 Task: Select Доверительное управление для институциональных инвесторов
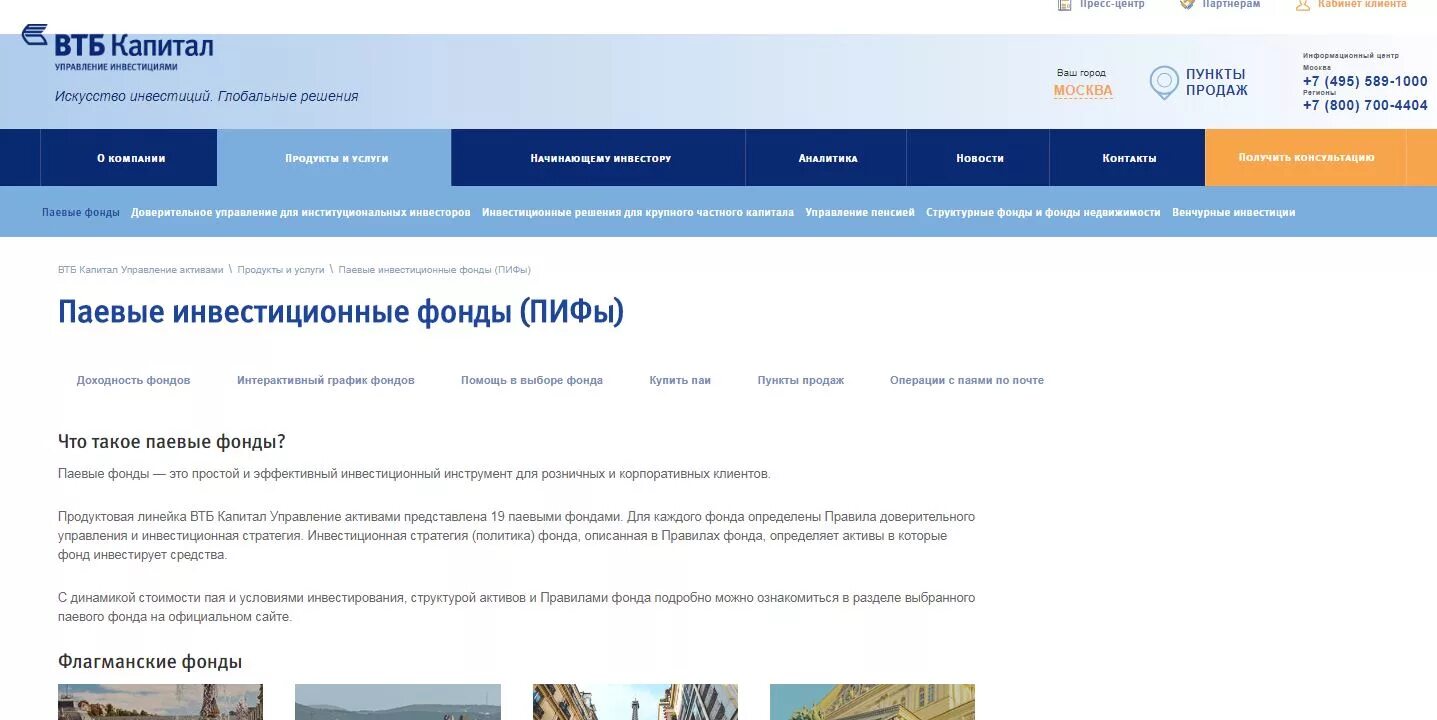[x=301, y=212]
